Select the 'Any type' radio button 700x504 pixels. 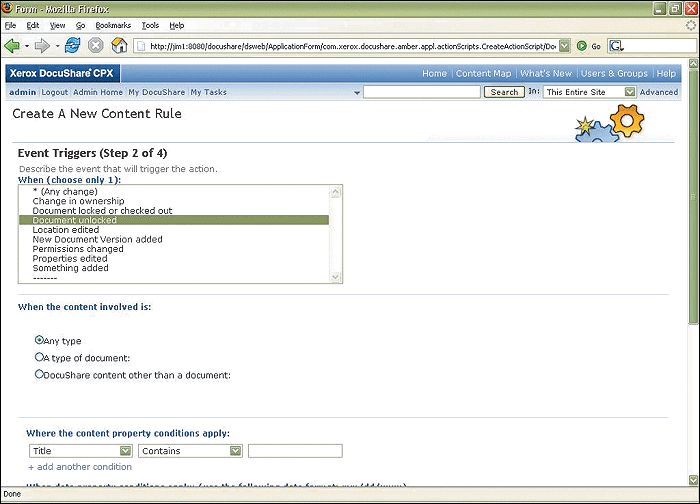(39, 340)
